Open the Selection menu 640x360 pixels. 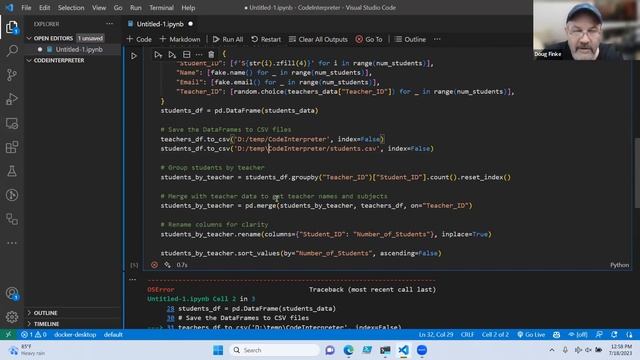71,8
